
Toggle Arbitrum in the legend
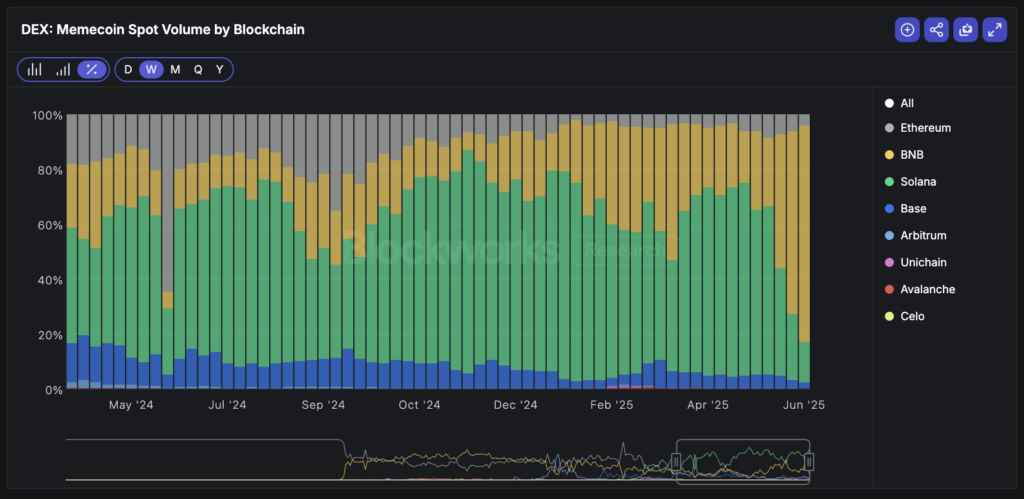click(923, 236)
